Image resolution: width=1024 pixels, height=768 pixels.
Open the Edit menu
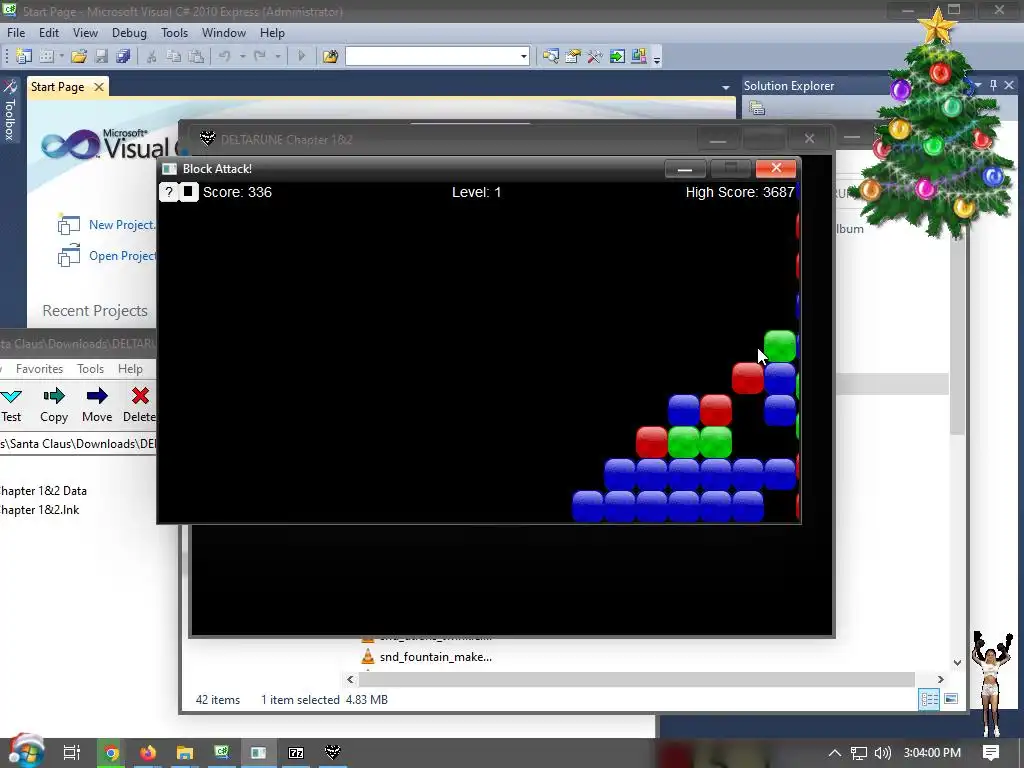(48, 33)
